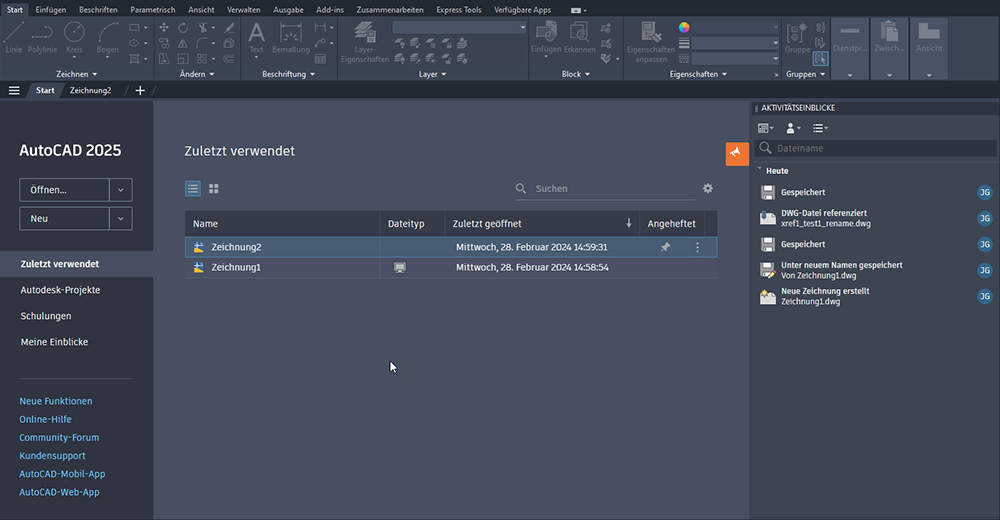
Task: Click the Bemaßung dimension tool
Action: tap(291, 37)
